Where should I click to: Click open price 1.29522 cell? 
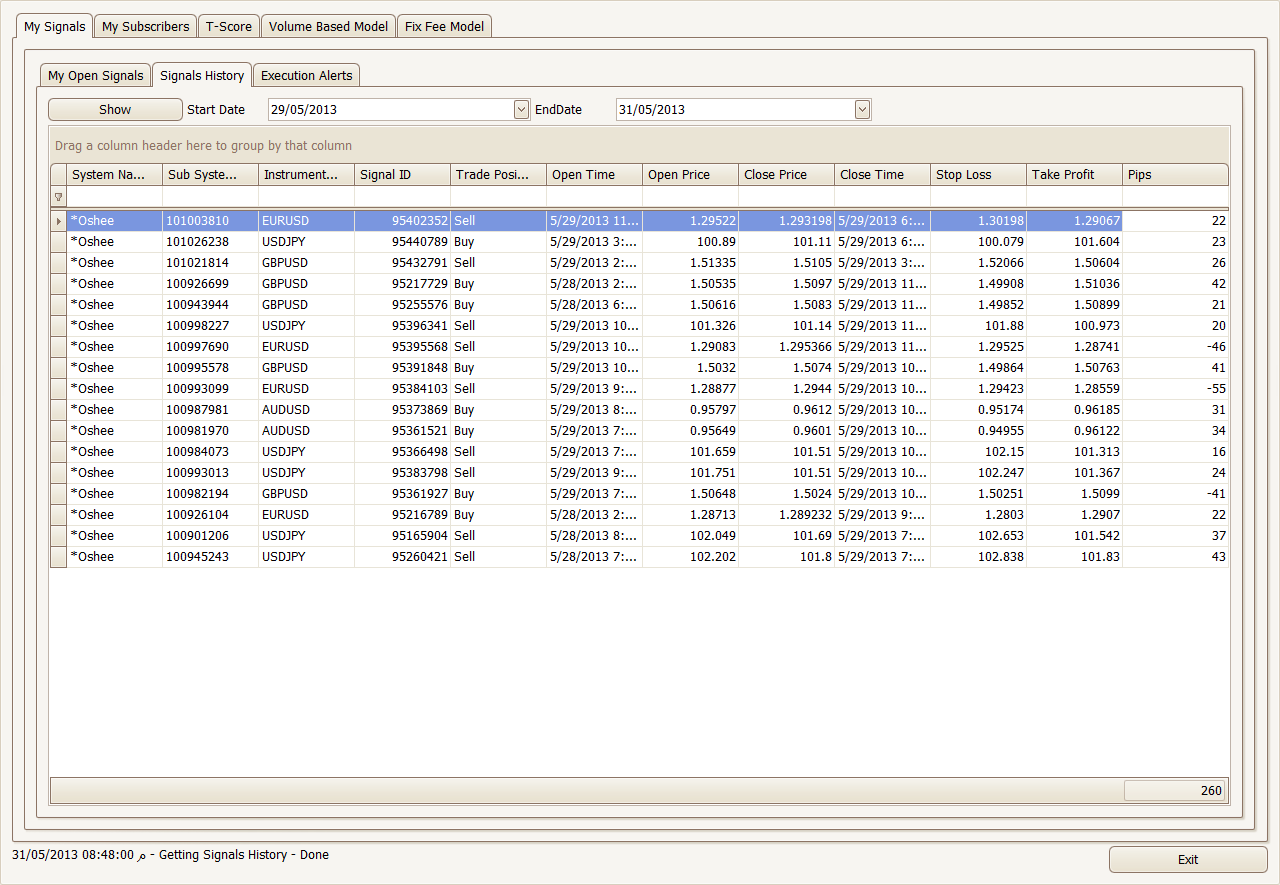coord(690,221)
